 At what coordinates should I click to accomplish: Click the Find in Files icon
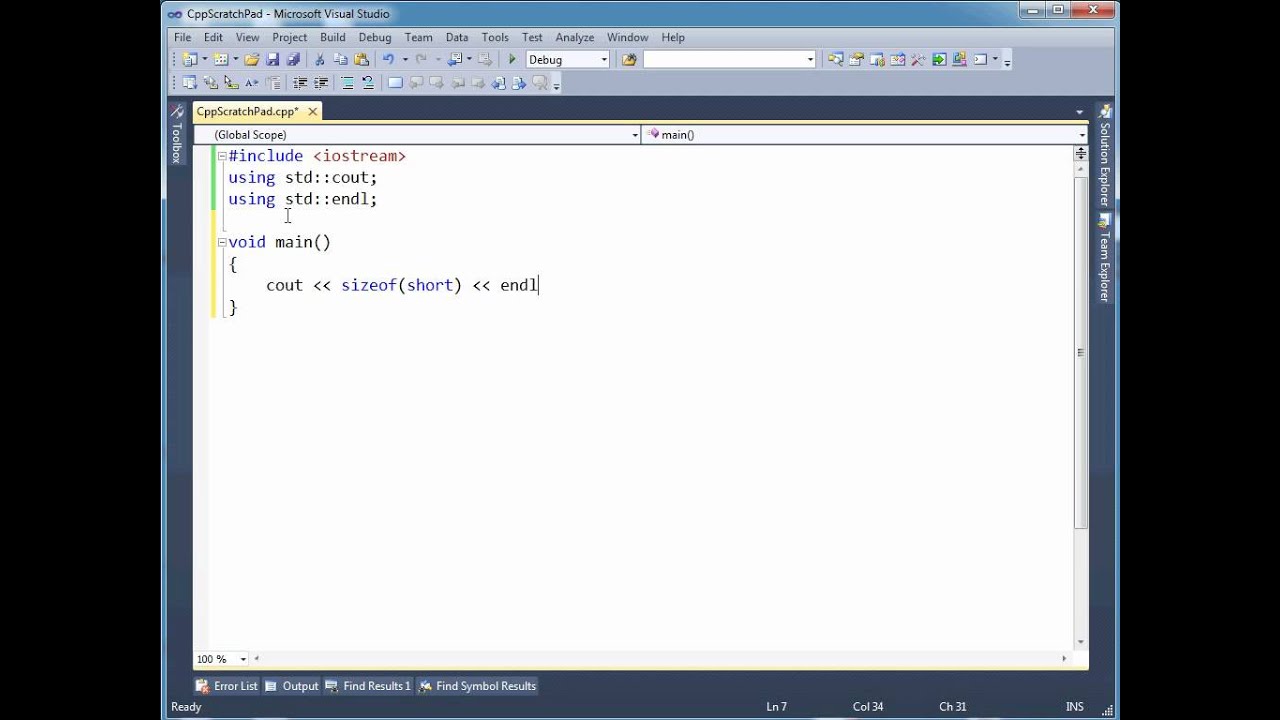(x=629, y=60)
